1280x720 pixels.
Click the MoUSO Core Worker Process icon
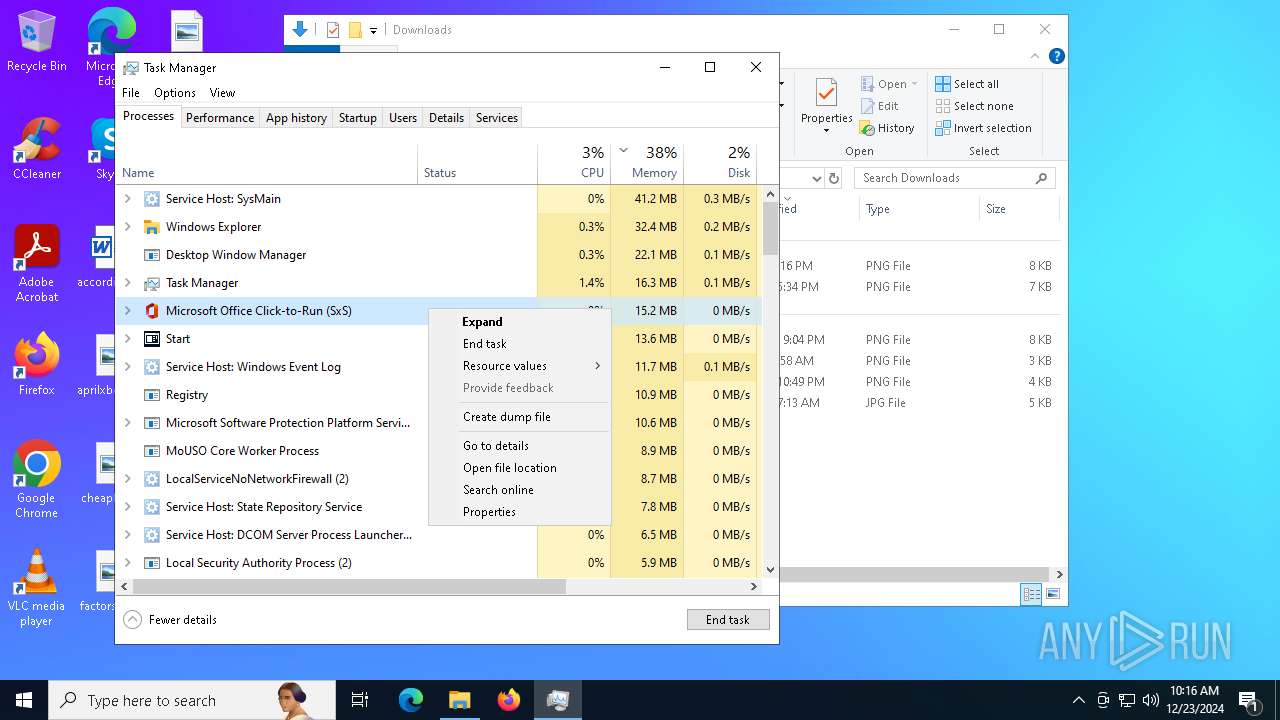click(x=152, y=451)
